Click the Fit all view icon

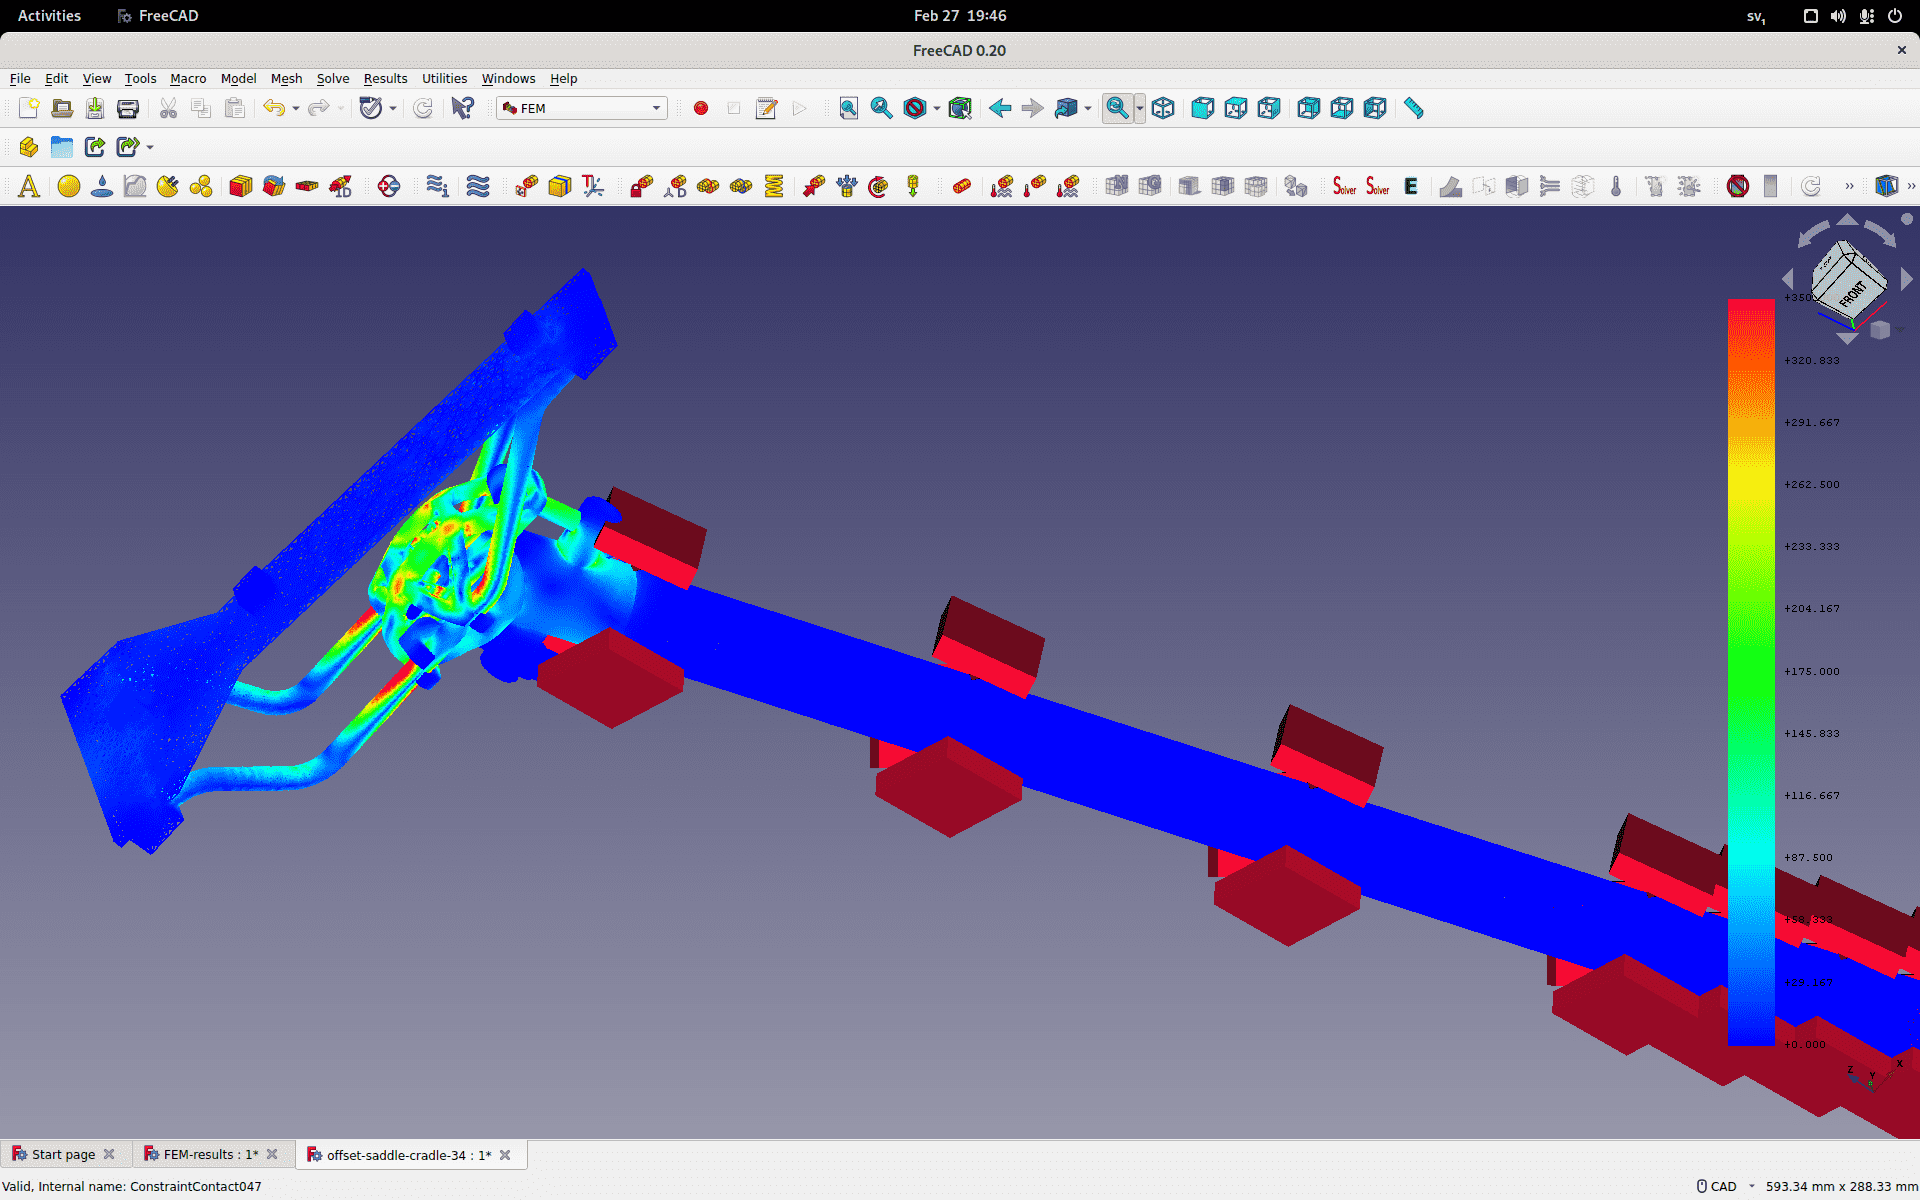pos(848,108)
